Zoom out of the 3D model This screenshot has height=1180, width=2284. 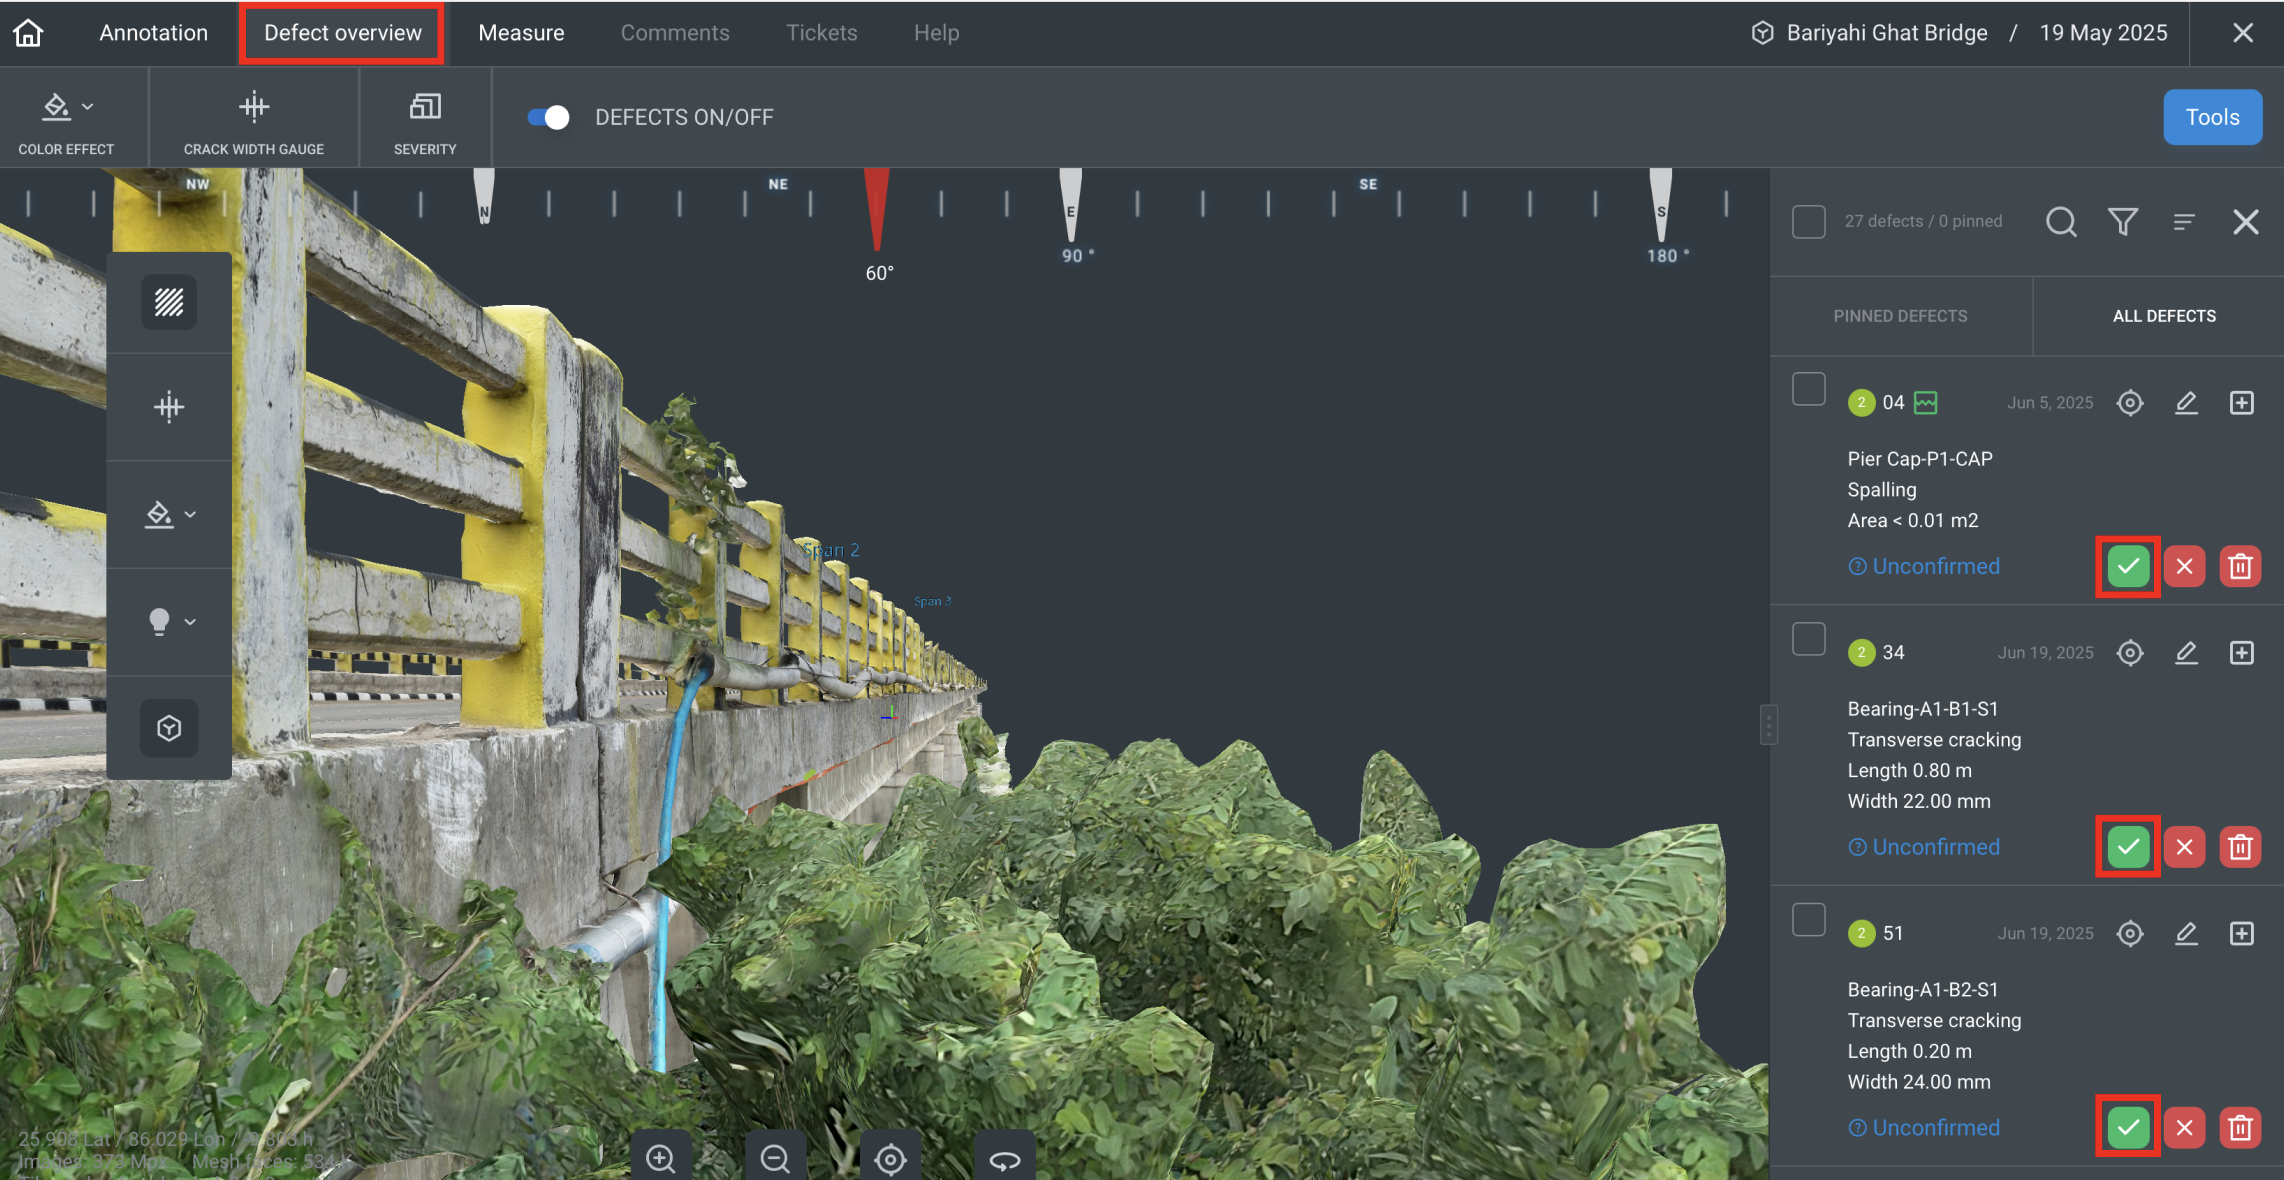[775, 1158]
